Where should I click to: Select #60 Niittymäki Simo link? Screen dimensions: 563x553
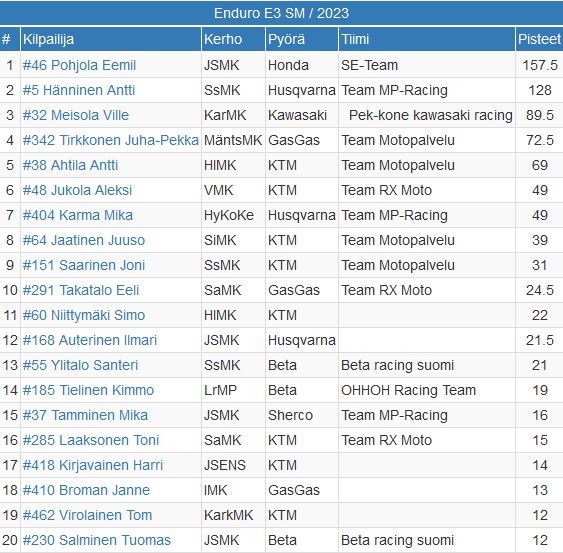coord(84,315)
